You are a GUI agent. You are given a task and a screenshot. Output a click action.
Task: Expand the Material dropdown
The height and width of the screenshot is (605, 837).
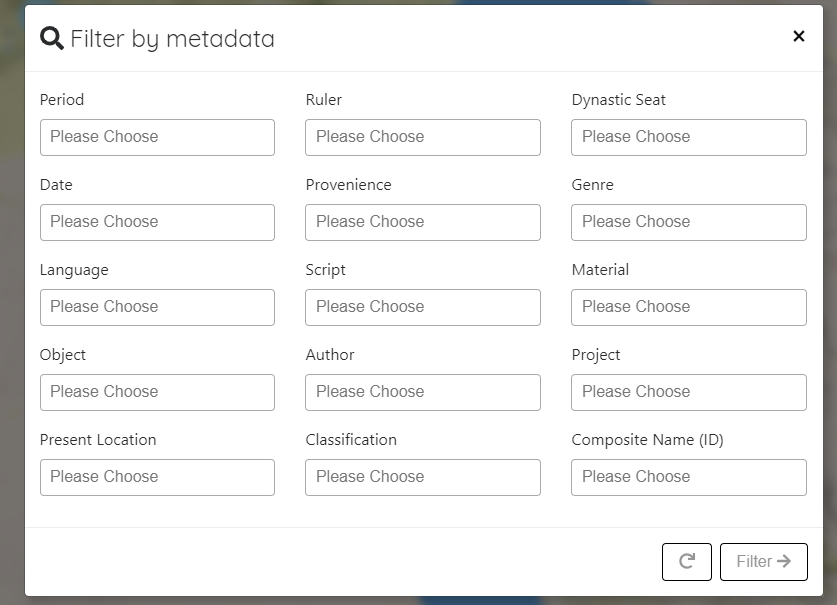point(688,307)
